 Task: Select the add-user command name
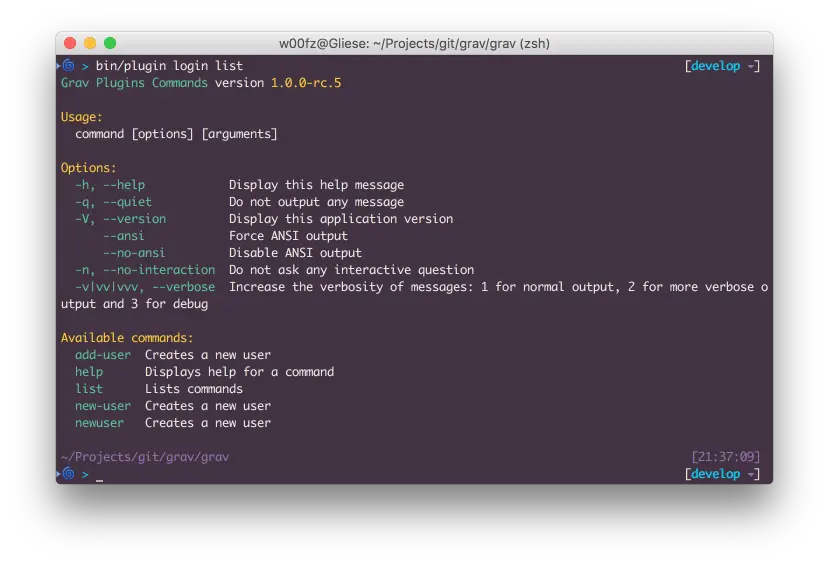coord(102,355)
